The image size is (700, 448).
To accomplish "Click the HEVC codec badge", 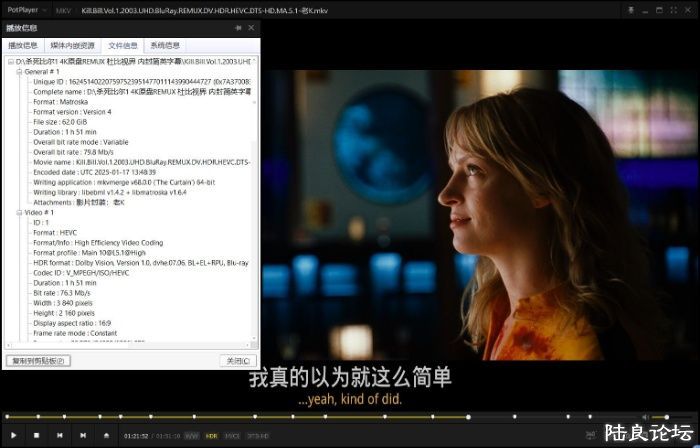I will [232, 435].
